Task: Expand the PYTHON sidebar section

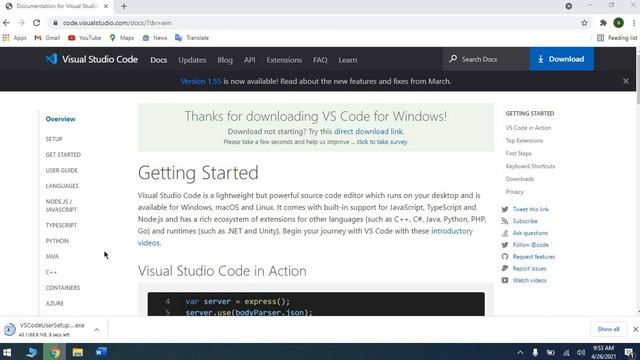Action: 57,241
